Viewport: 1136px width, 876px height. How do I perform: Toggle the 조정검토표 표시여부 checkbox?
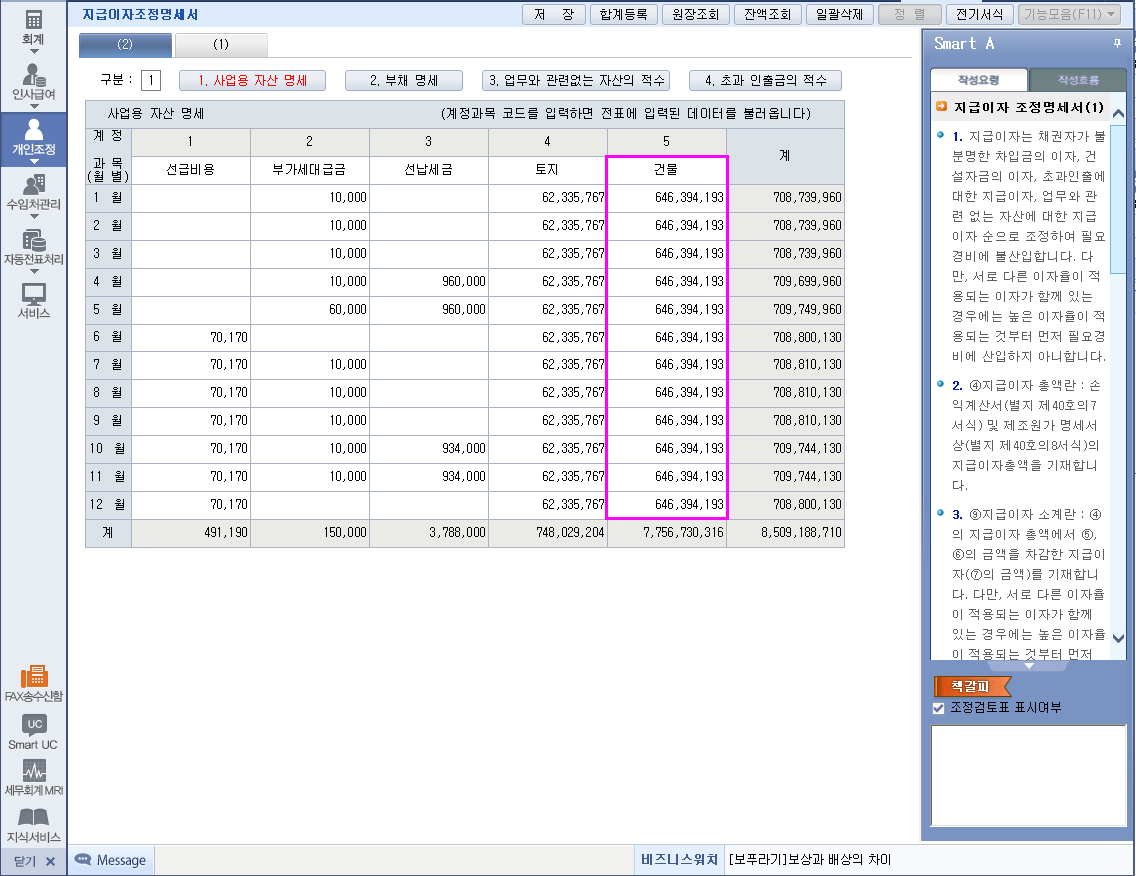939,708
